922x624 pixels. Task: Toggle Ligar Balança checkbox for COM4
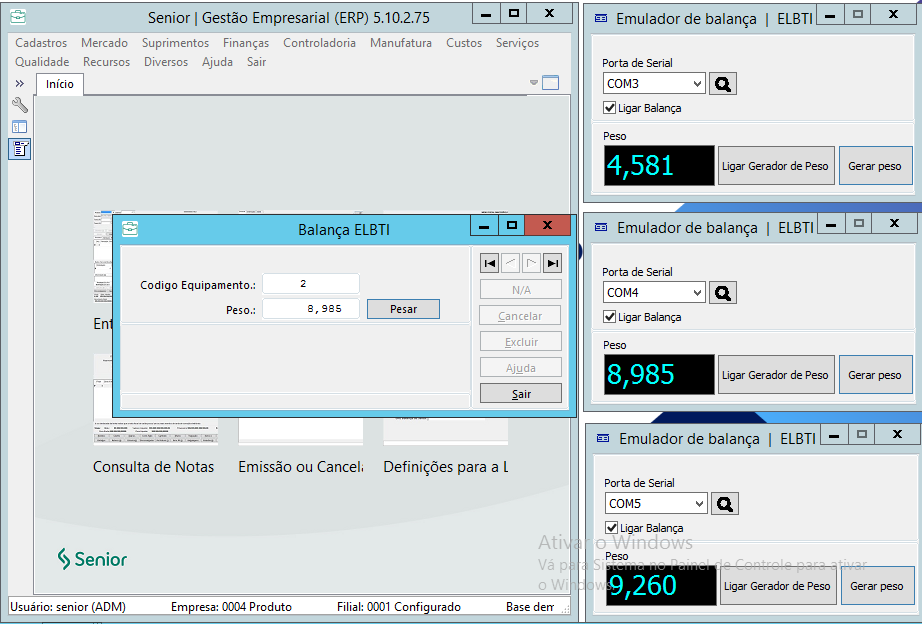click(610, 317)
